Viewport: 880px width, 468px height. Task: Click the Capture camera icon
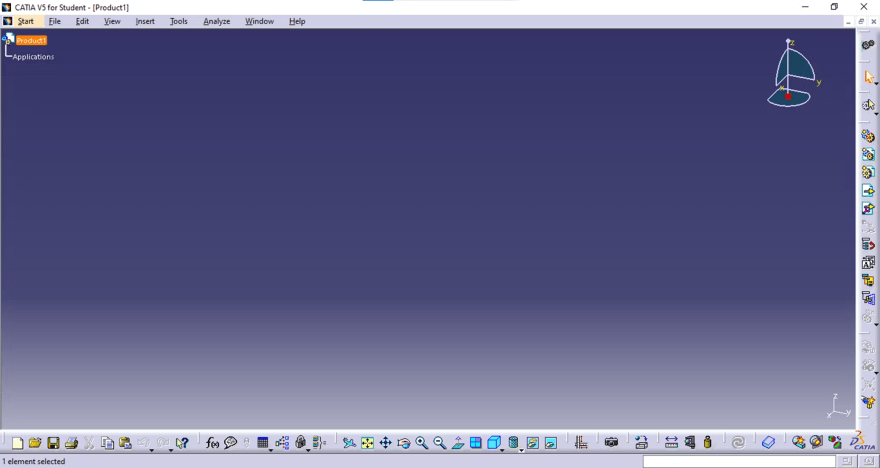pyautogui.click(x=611, y=443)
